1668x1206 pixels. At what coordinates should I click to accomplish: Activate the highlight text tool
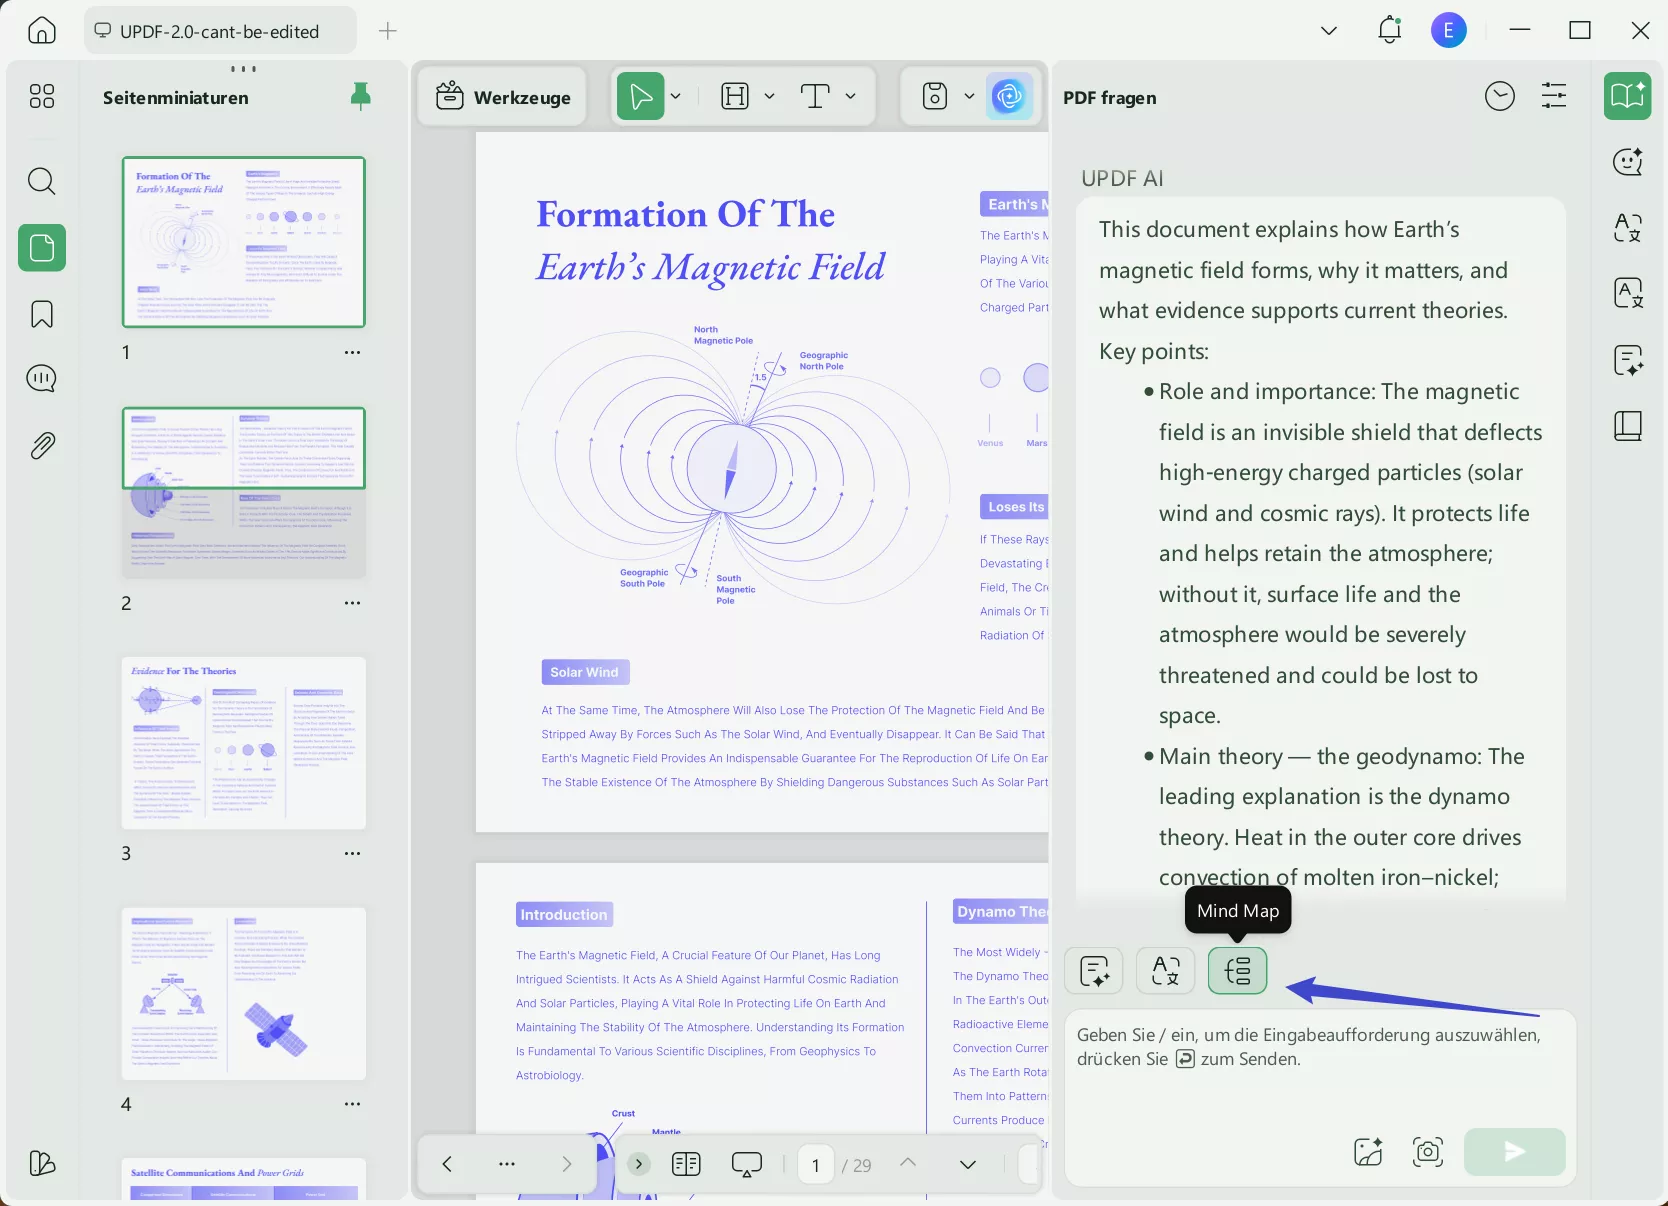click(735, 96)
